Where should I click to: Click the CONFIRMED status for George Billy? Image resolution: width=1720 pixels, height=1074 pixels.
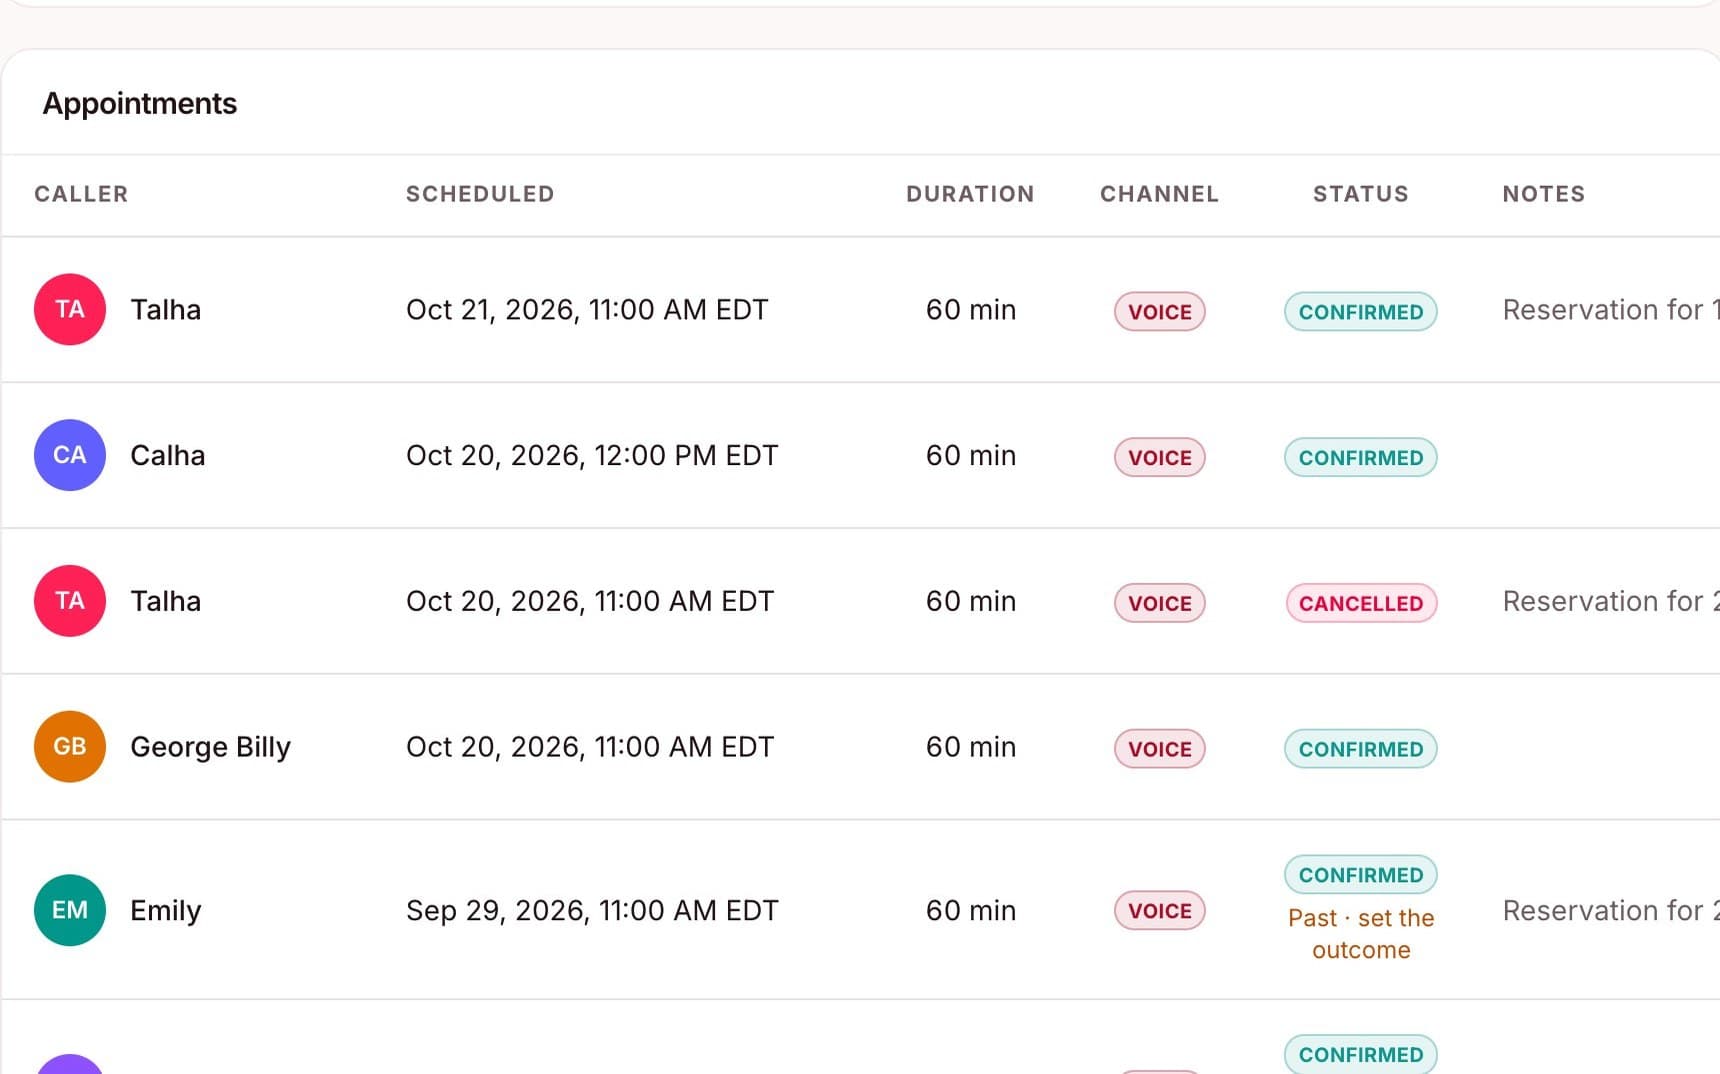1361,749
